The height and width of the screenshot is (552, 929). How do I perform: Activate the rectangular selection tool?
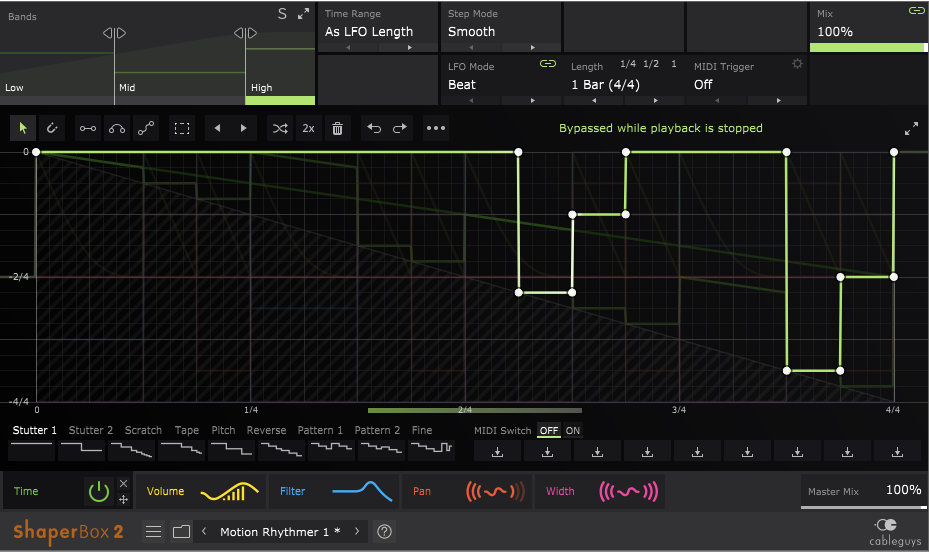182,128
